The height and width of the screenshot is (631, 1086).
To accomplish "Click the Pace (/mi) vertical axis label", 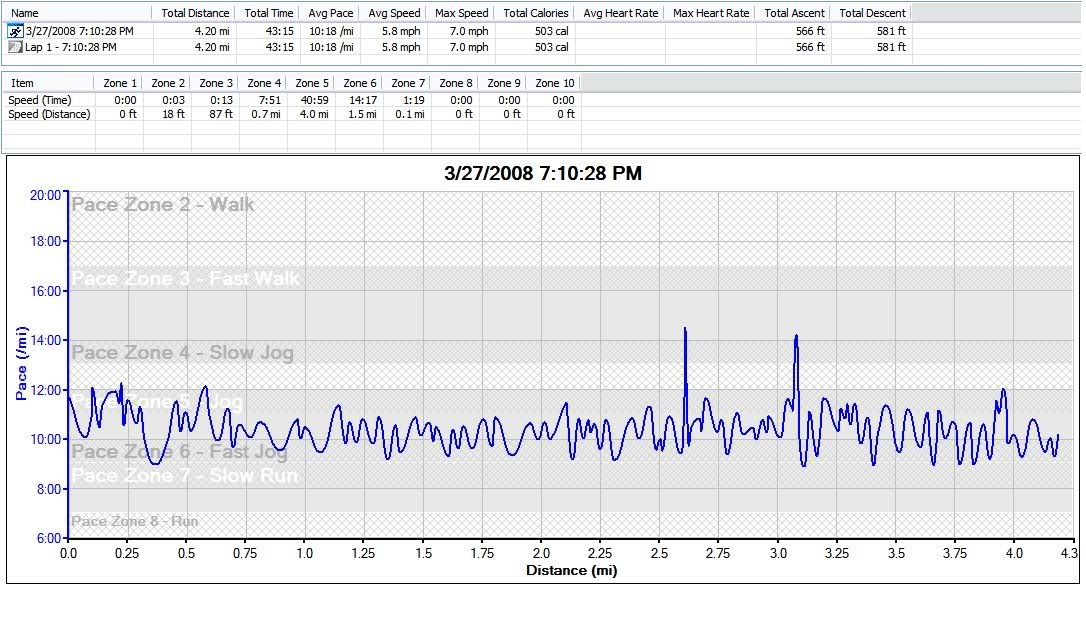I will [22, 364].
